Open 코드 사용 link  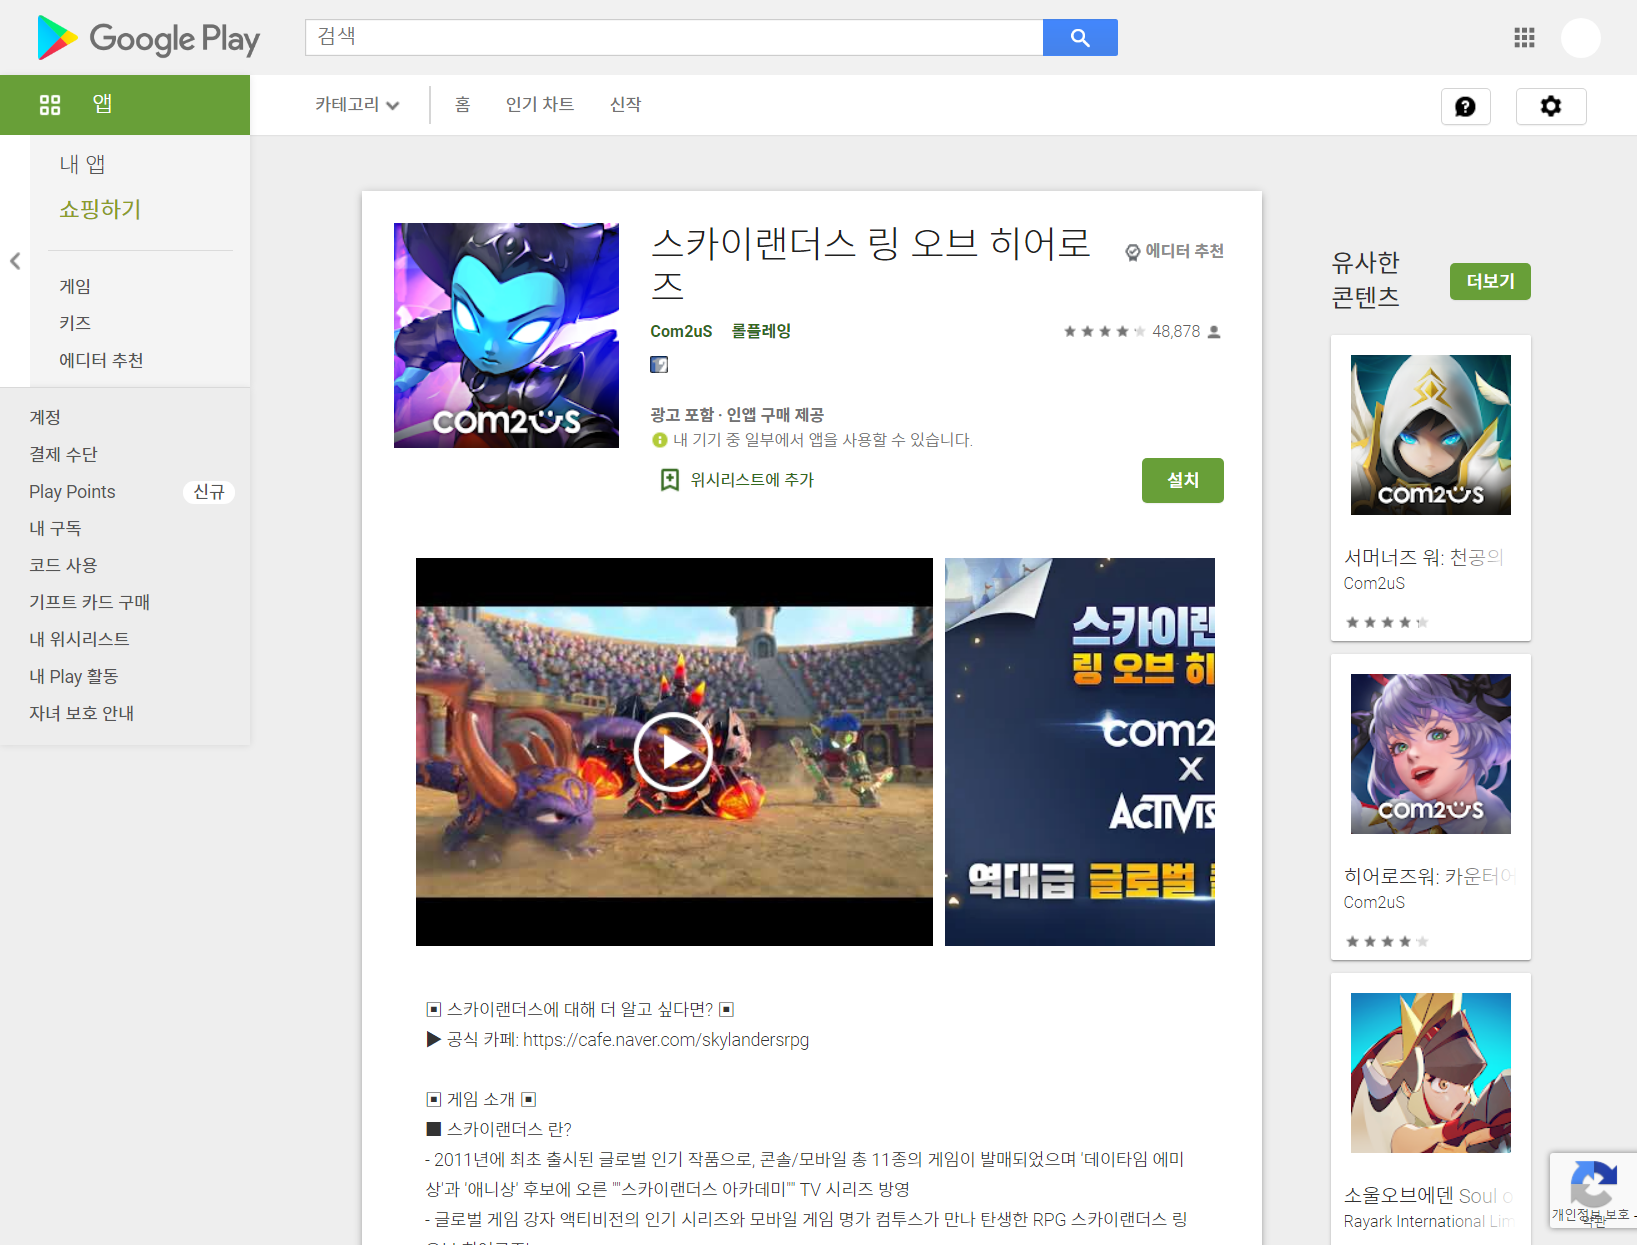coord(63,565)
